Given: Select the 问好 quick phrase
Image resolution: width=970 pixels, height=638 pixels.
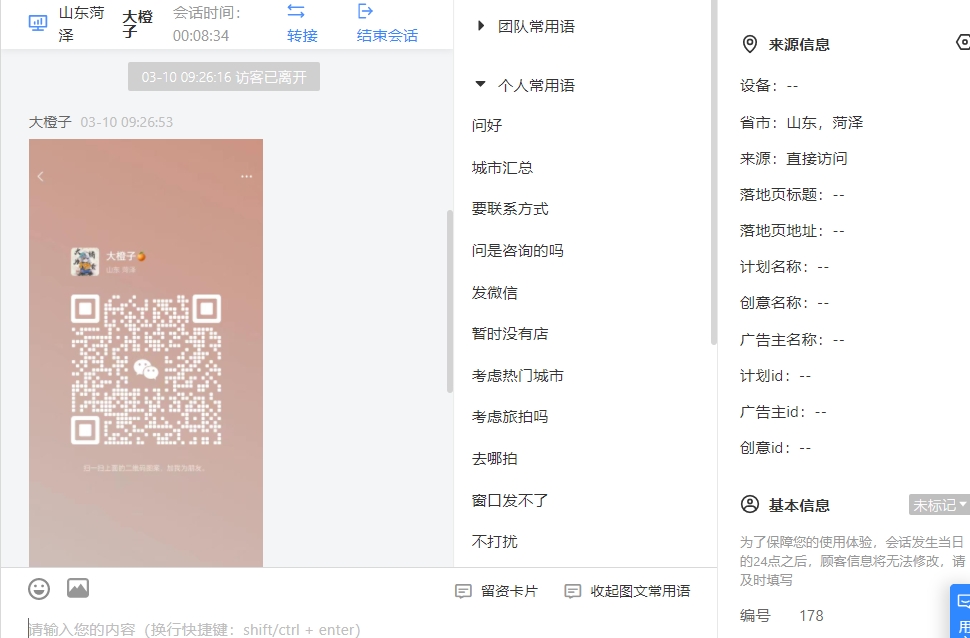Looking at the screenshot, I should click(x=487, y=126).
